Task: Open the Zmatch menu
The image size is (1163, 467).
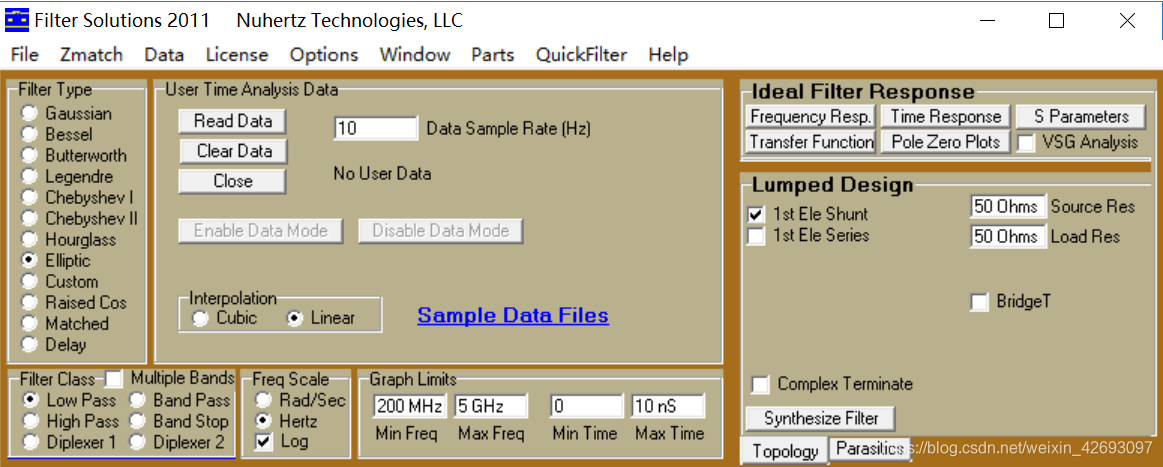Action: [x=91, y=55]
